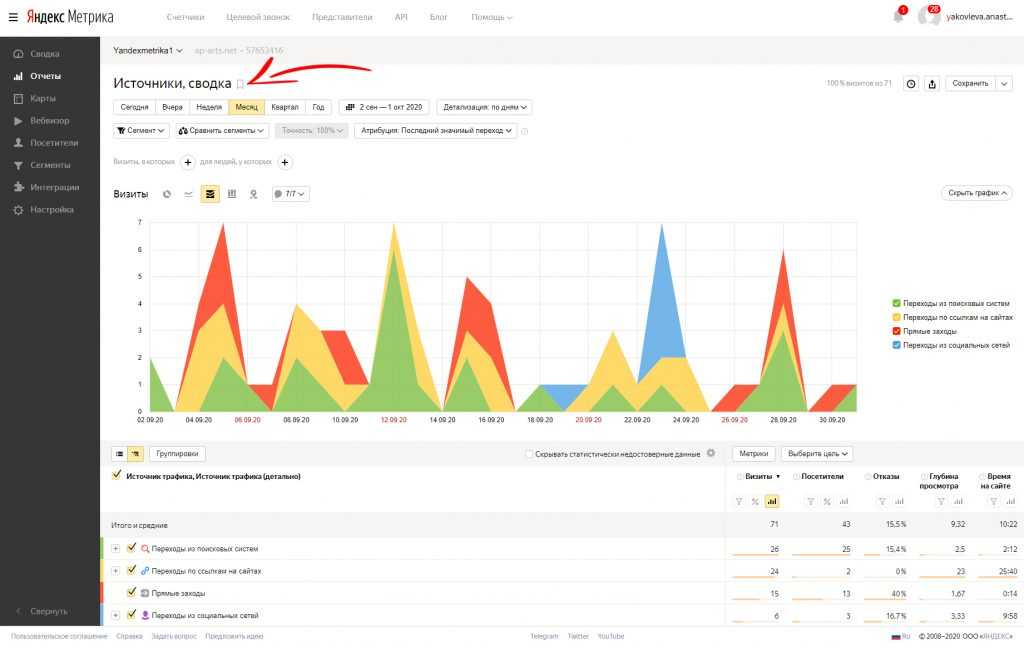This screenshot has width=1024, height=647.
Task: Switch the table to flat list view
Action: point(120,454)
